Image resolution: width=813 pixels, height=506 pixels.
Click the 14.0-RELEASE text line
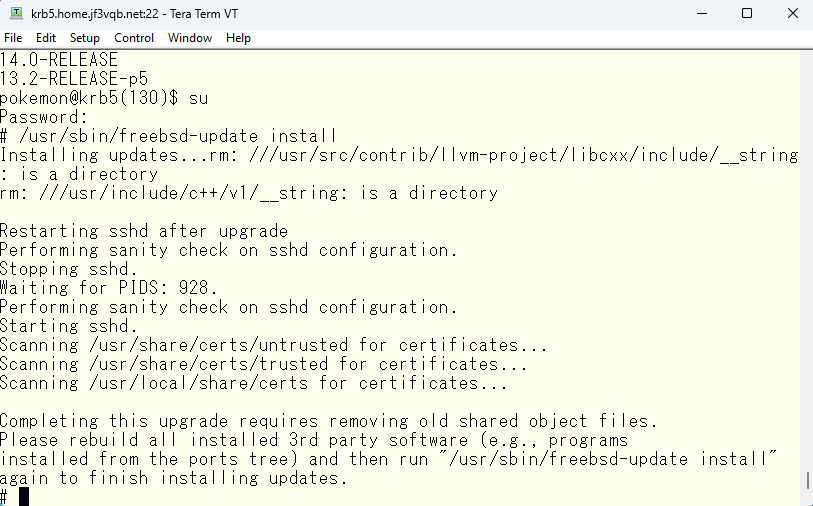coord(59,60)
